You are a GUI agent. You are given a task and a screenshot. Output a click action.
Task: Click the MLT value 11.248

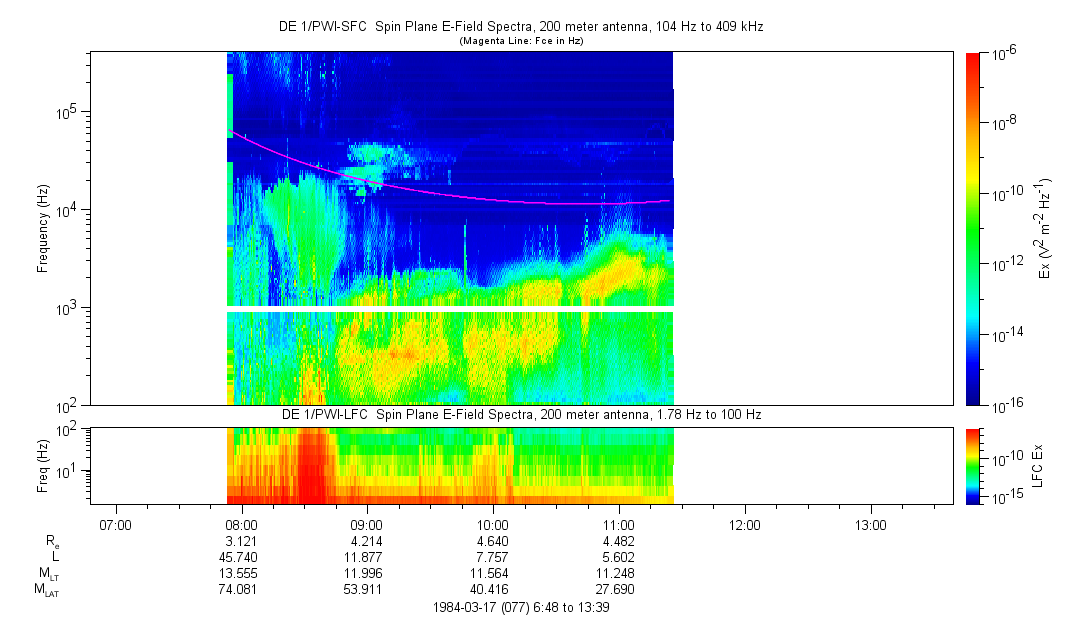pos(615,574)
